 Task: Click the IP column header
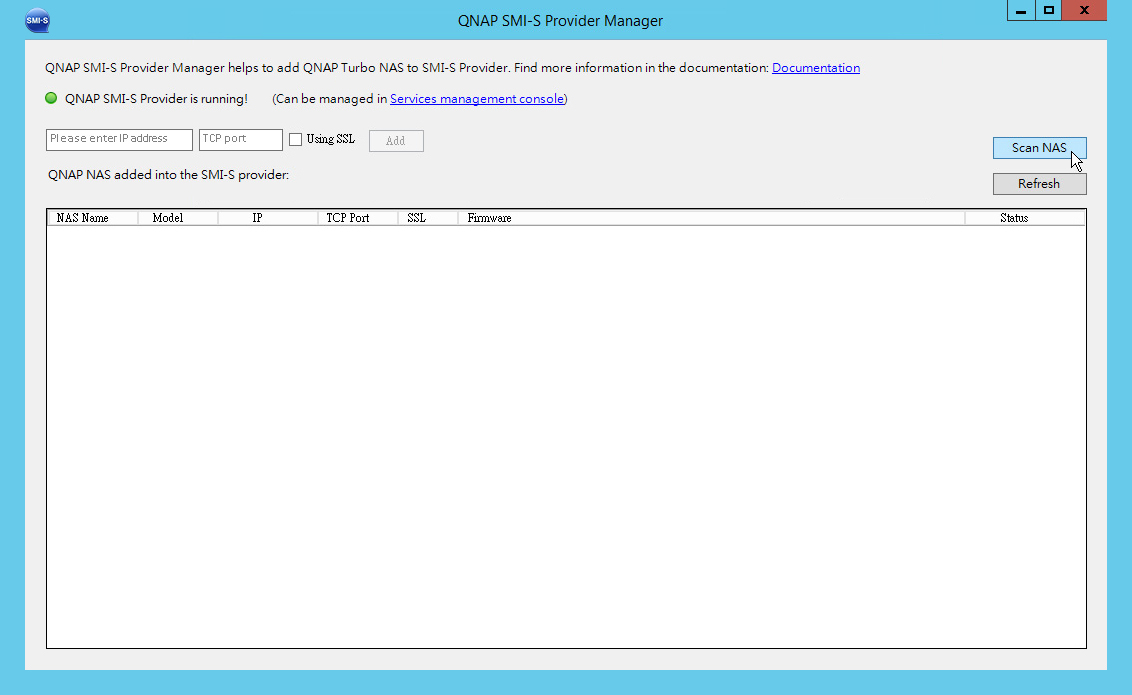pos(268,218)
